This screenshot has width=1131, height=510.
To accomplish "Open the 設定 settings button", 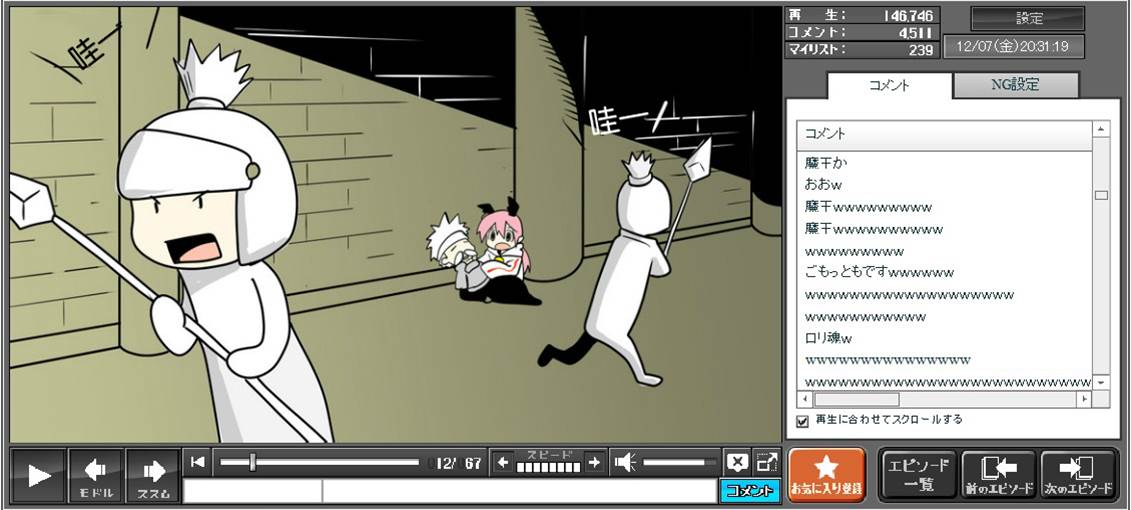I will 1028,18.
